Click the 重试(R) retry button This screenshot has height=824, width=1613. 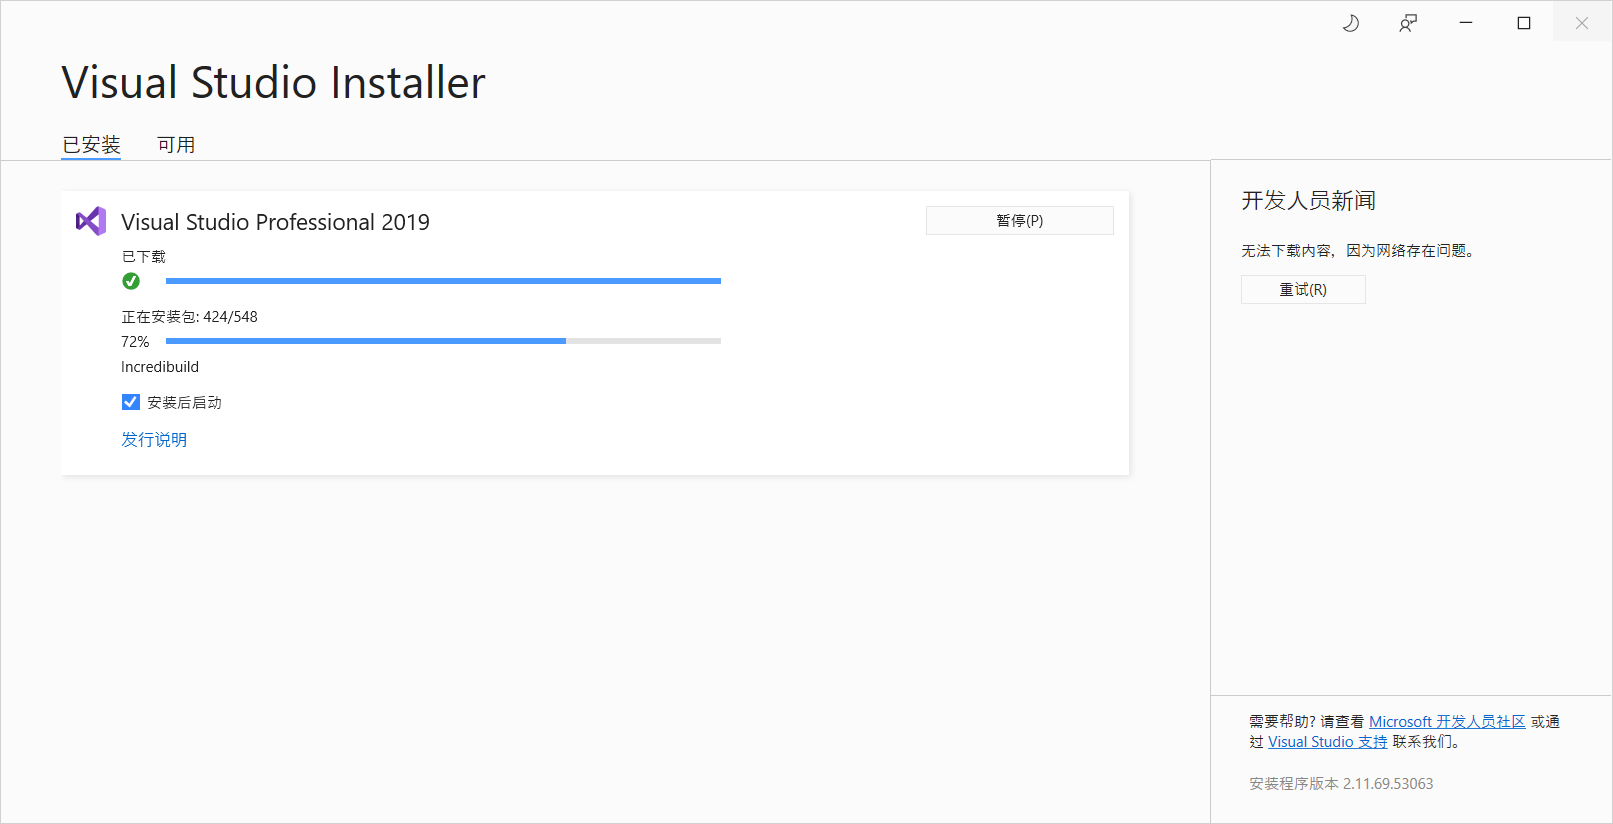point(1303,290)
